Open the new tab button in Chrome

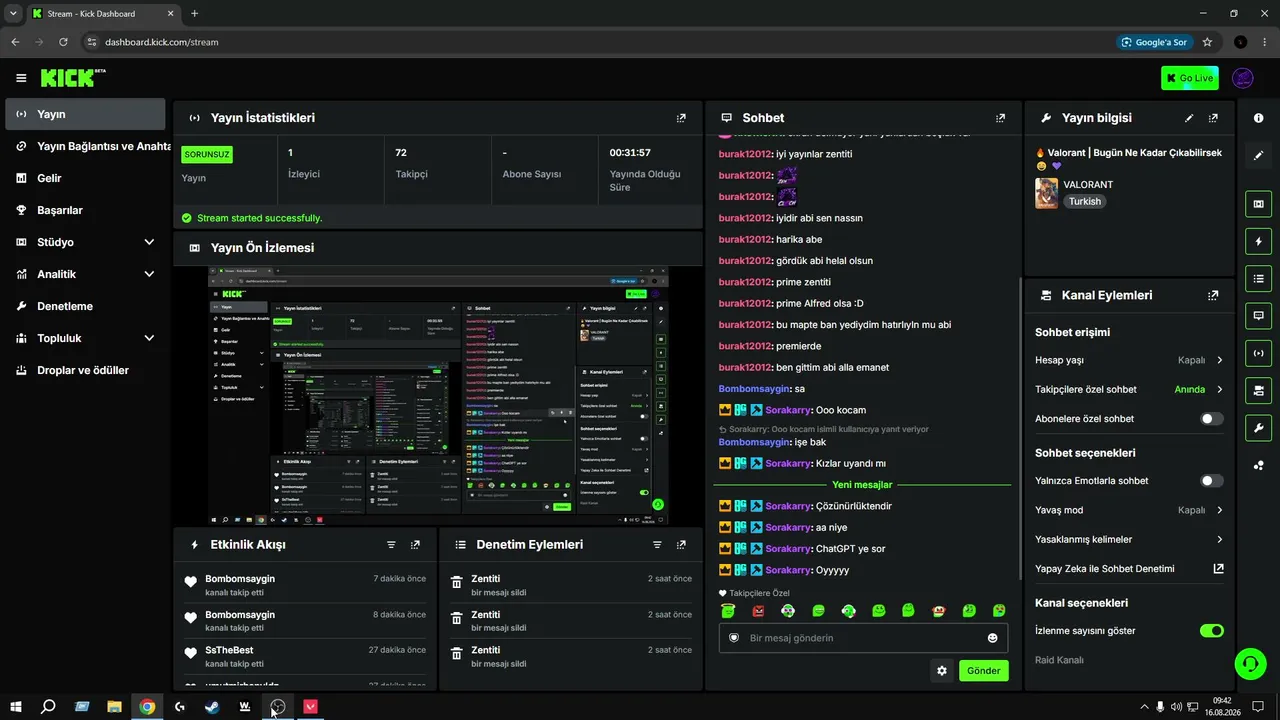coord(194,13)
